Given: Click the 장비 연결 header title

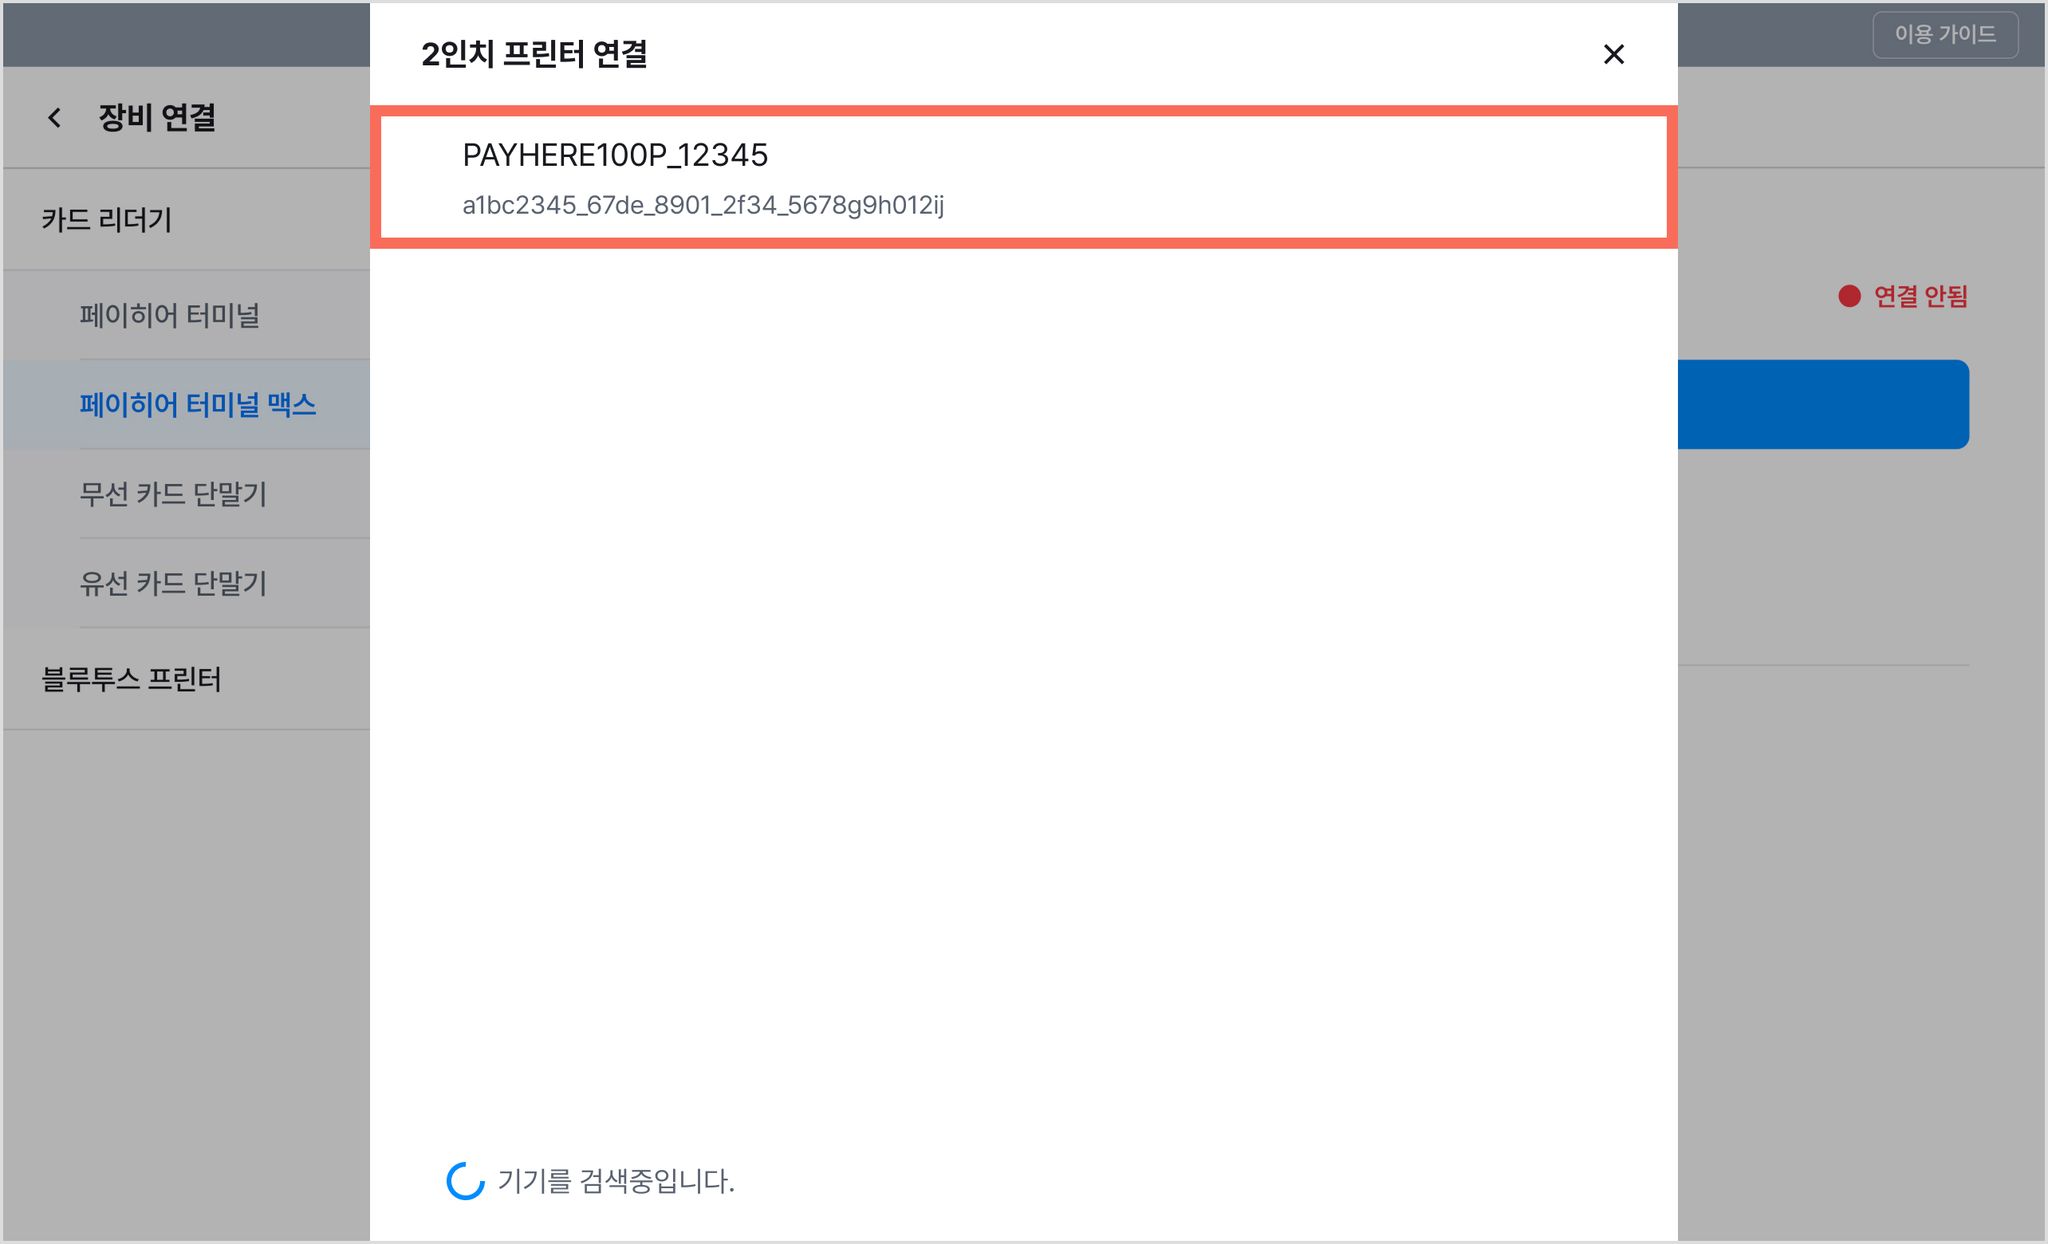Looking at the screenshot, I should [157, 118].
